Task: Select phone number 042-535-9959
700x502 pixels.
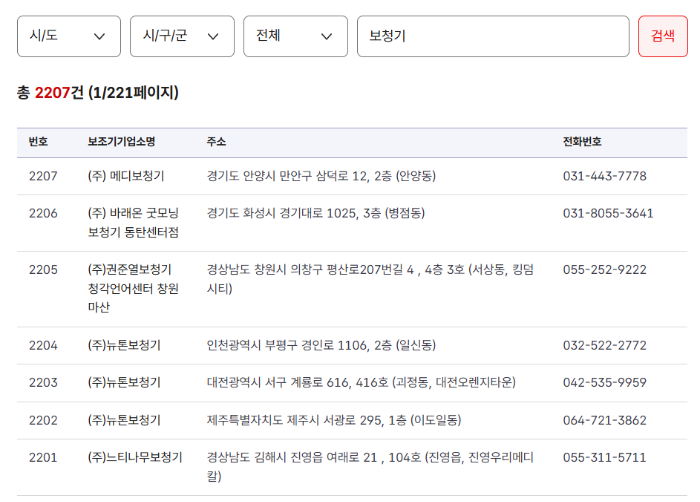Action: tap(604, 383)
